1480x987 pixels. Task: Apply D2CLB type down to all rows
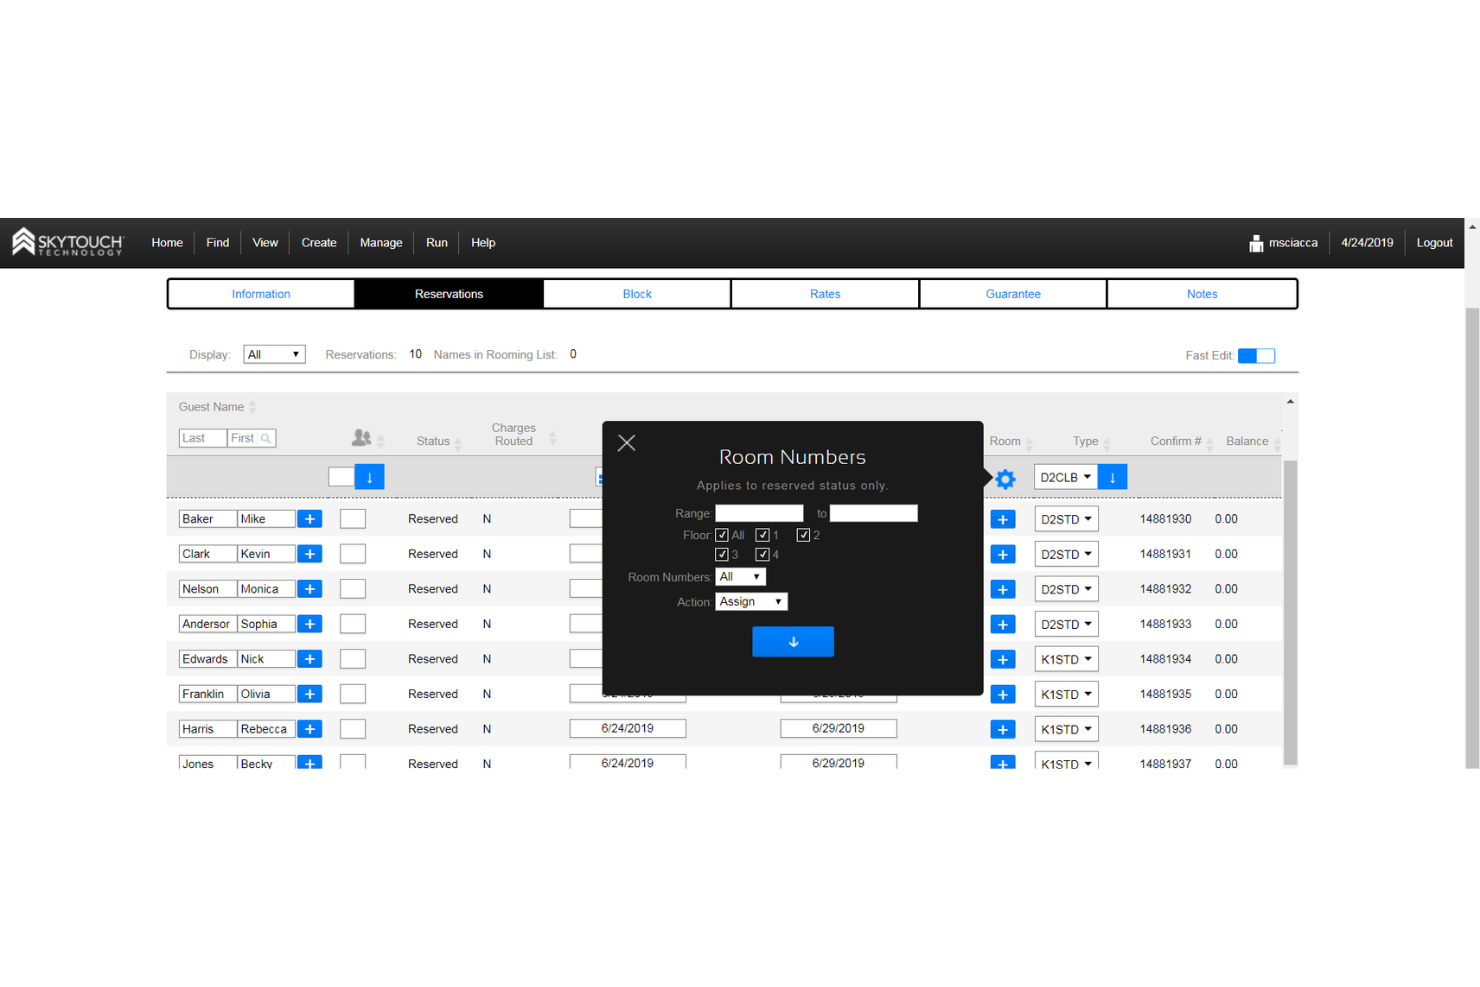[1112, 477]
